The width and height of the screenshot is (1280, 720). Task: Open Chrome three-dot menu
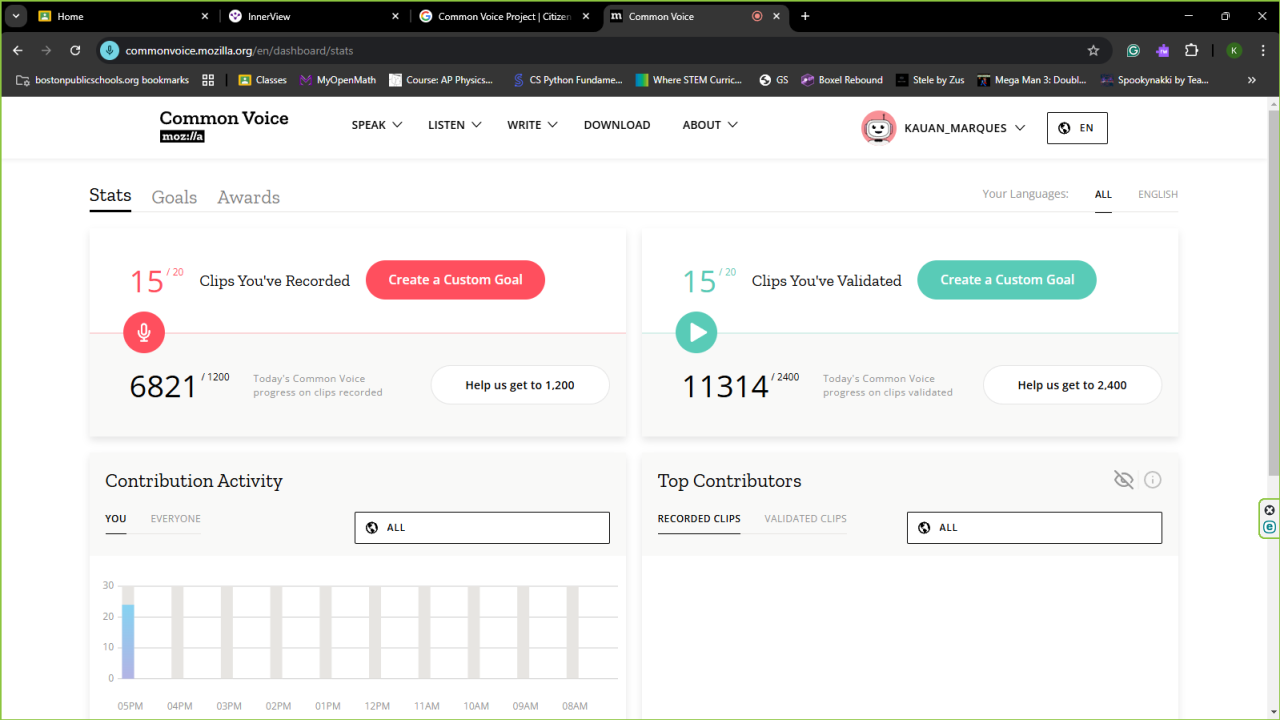coord(1261,50)
